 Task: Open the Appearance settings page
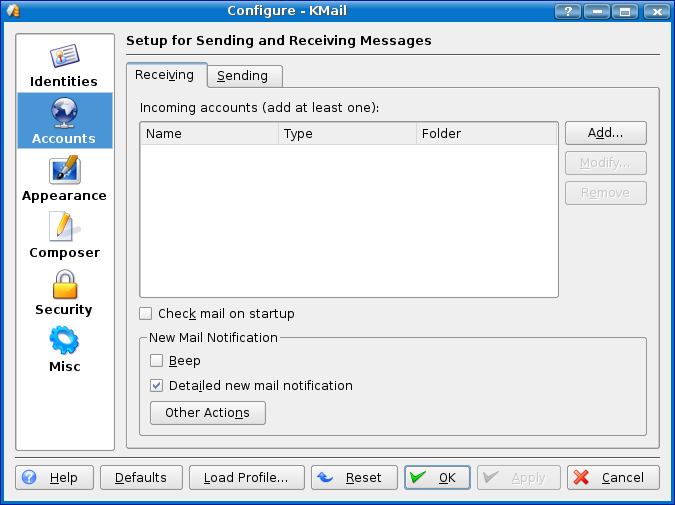point(64,179)
